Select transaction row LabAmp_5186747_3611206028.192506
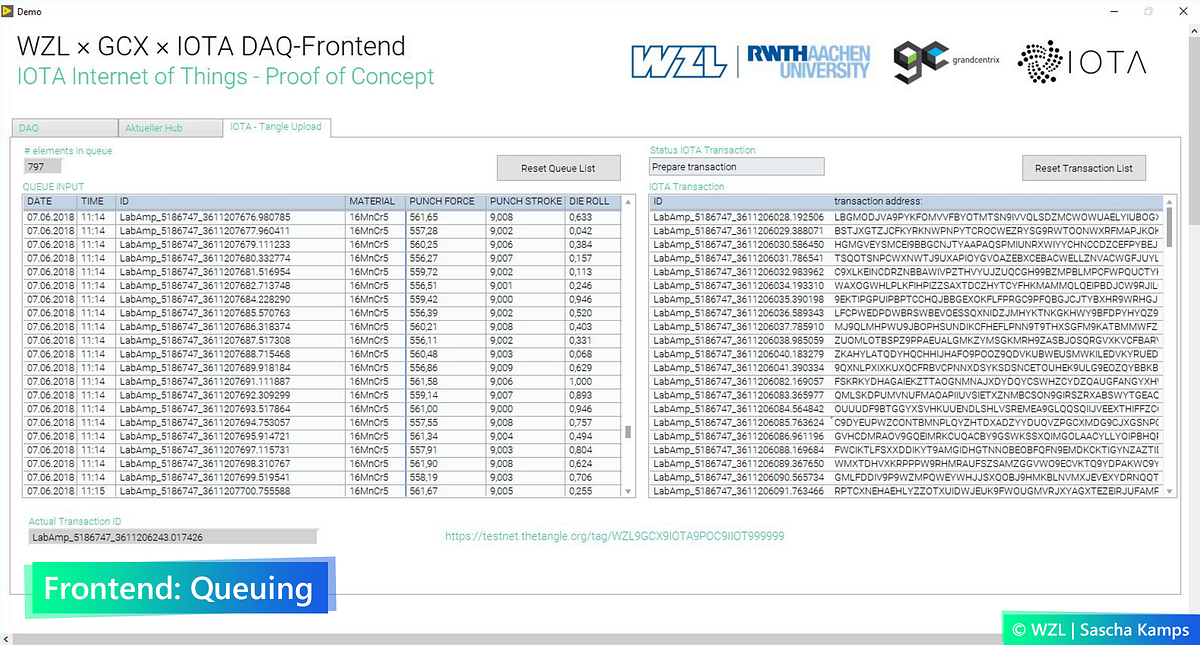Viewport: 1200px width, 645px height. 905,216
